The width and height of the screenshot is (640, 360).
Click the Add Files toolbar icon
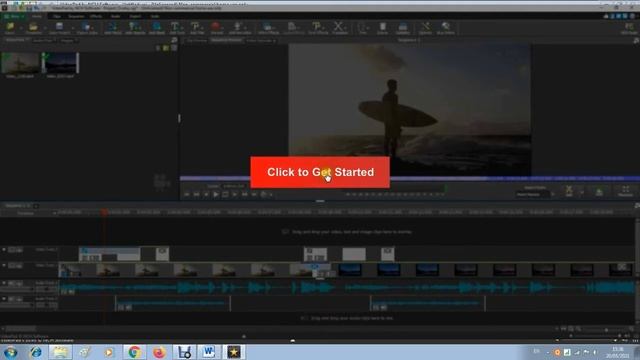(113, 28)
